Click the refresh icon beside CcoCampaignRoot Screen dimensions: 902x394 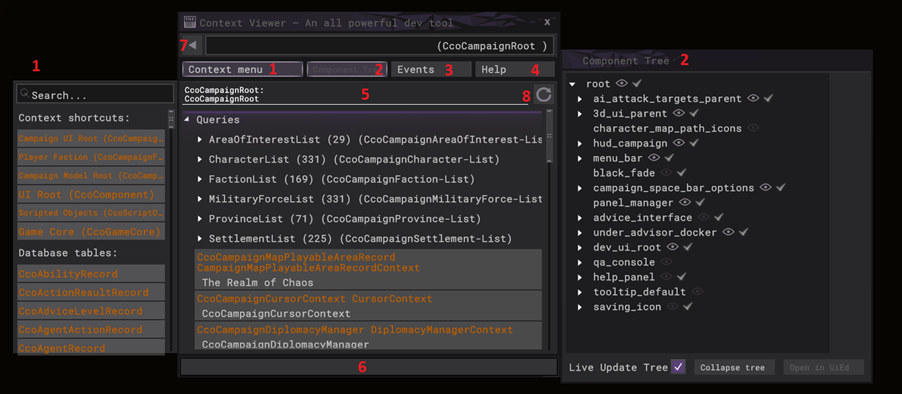(544, 95)
